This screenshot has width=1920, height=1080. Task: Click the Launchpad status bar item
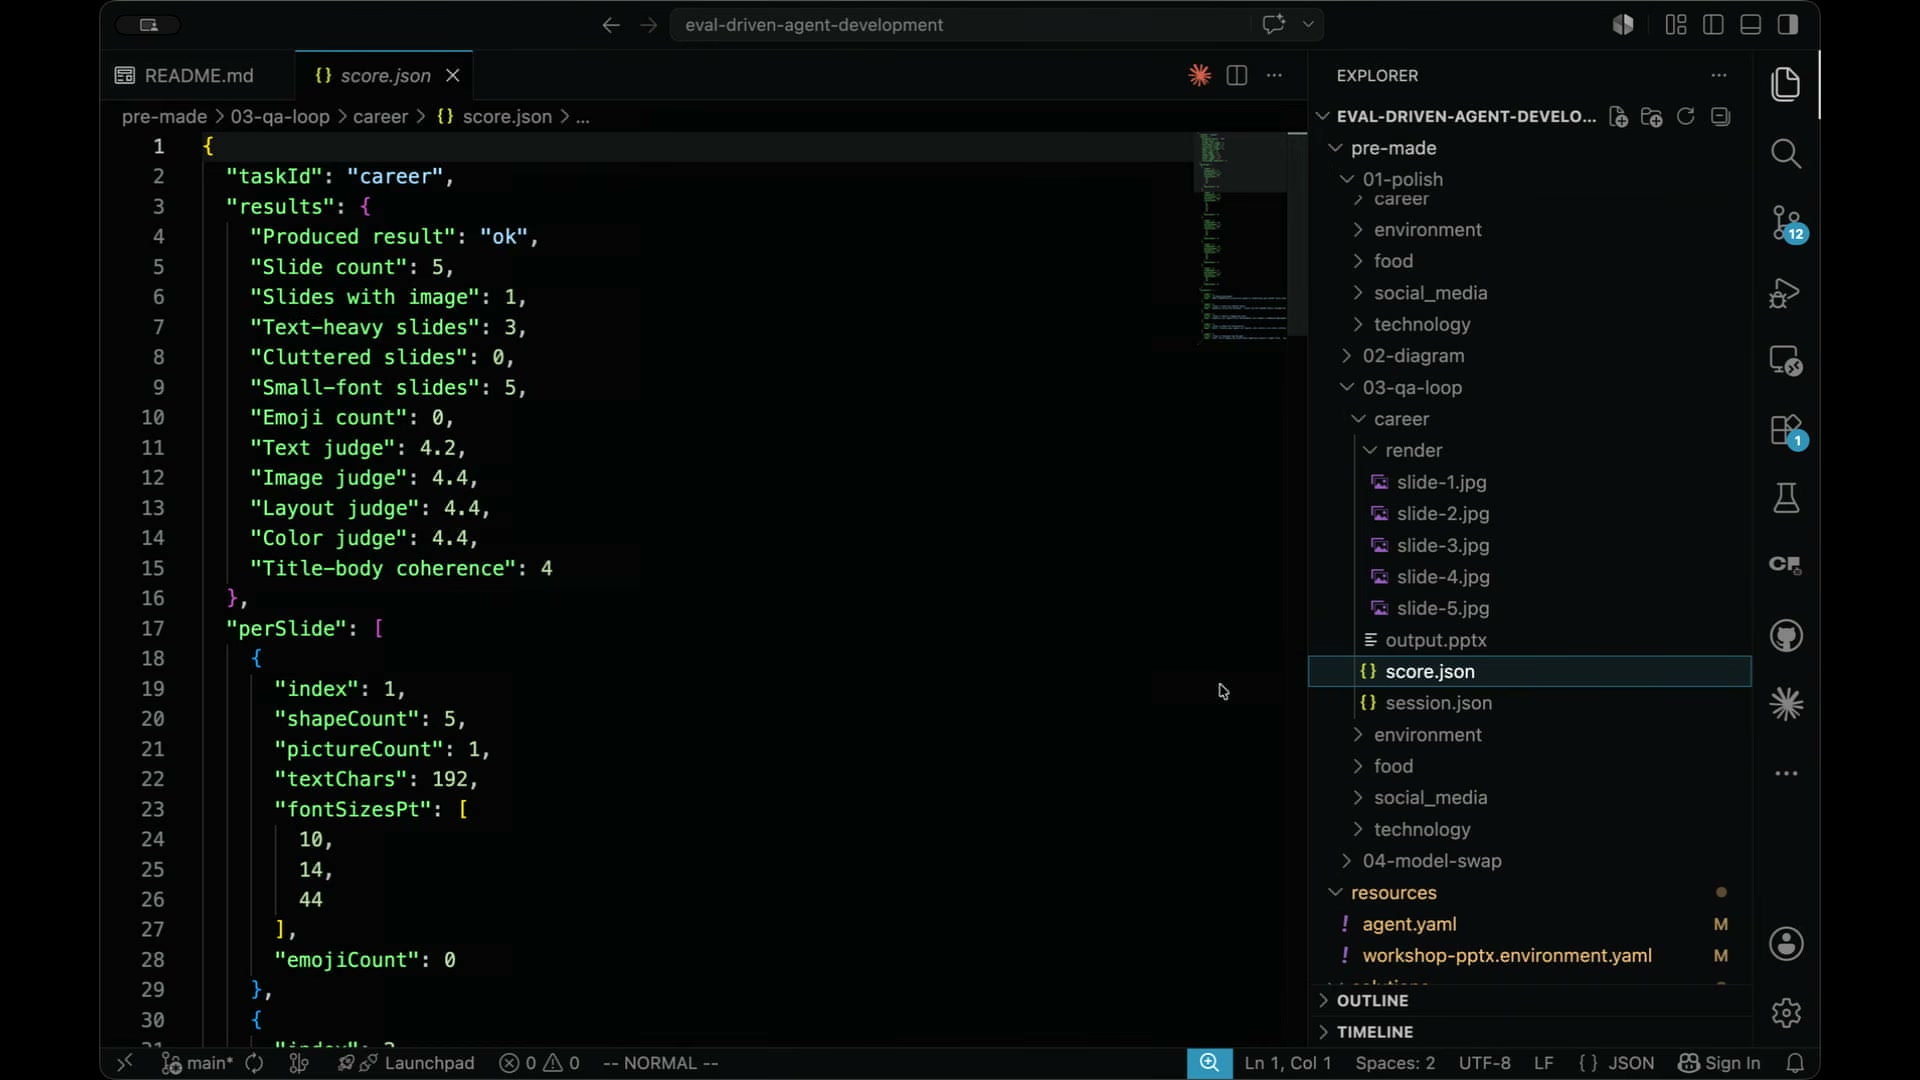point(407,1063)
